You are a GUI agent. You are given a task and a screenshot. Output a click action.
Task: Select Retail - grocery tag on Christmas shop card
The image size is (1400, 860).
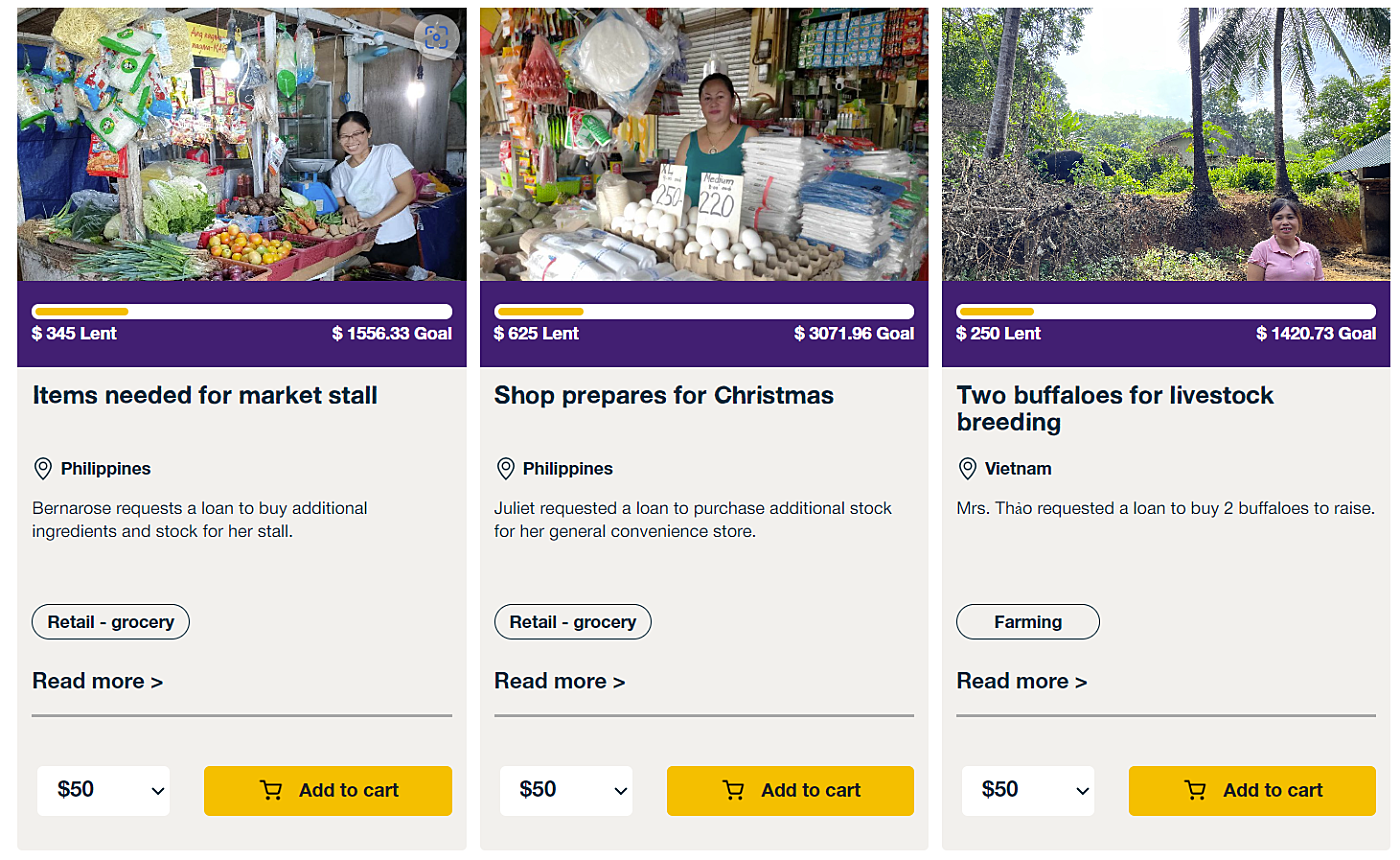pos(573,622)
